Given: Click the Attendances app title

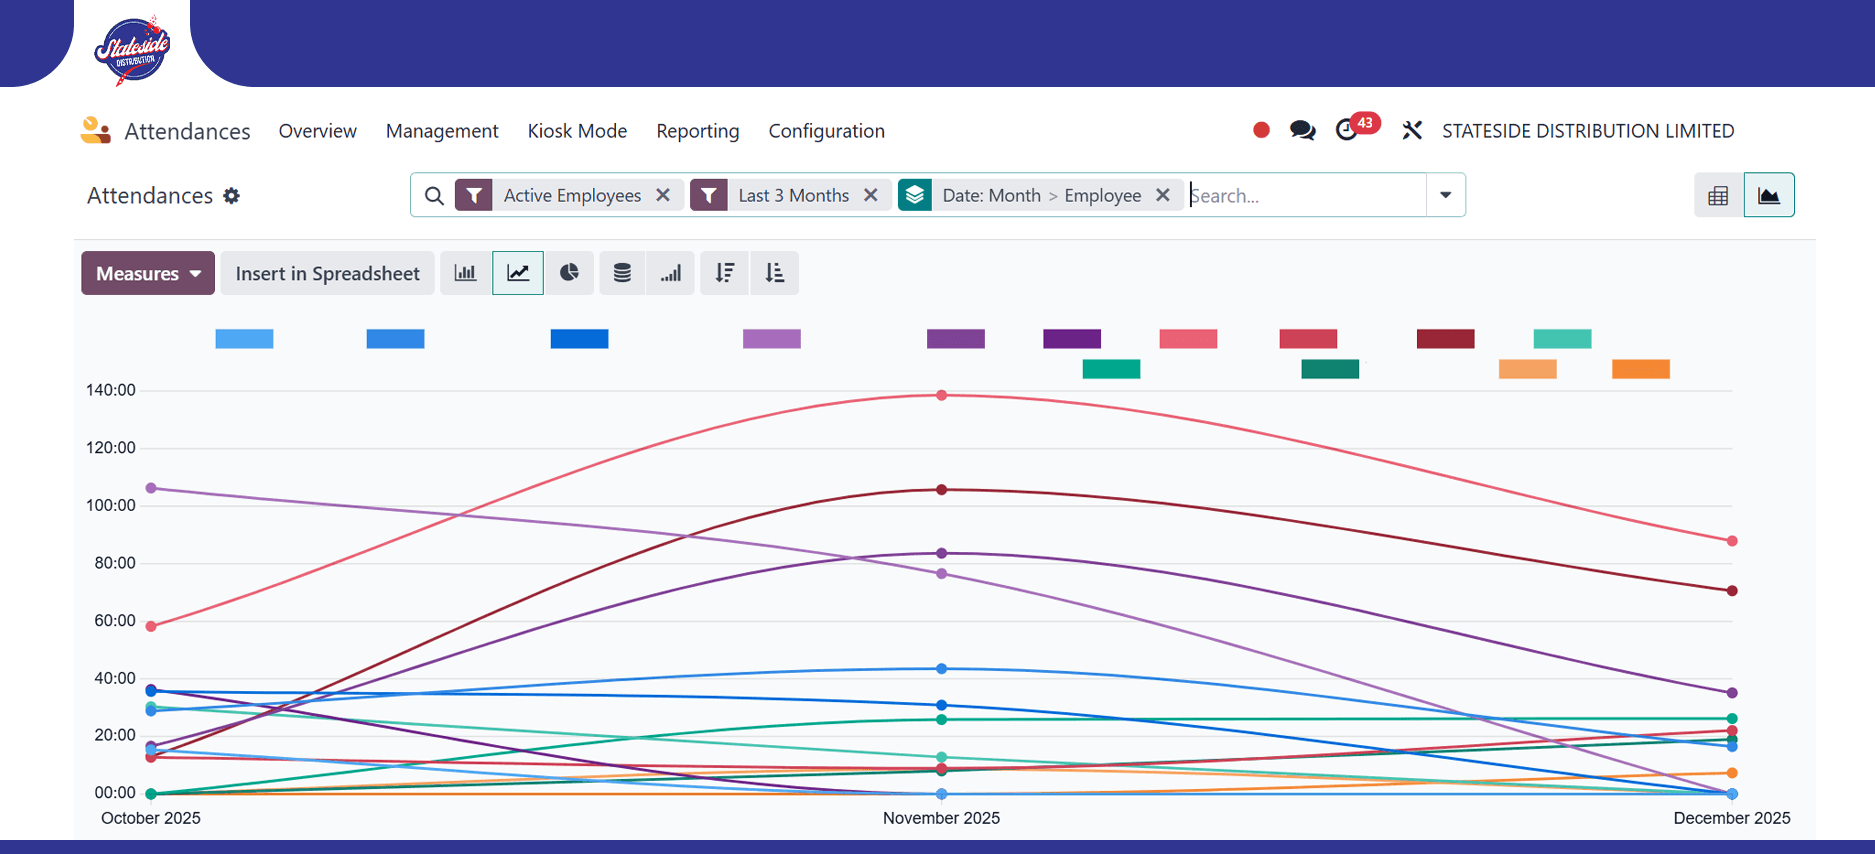Looking at the screenshot, I should [x=187, y=131].
